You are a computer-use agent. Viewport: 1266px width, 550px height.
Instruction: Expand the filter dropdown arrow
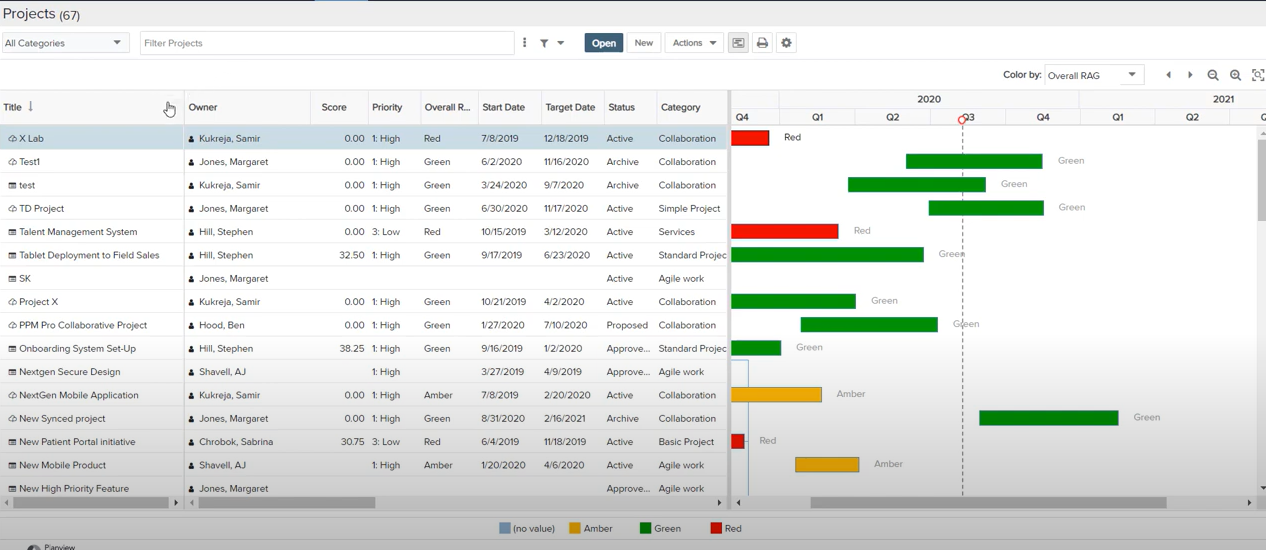coord(561,43)
